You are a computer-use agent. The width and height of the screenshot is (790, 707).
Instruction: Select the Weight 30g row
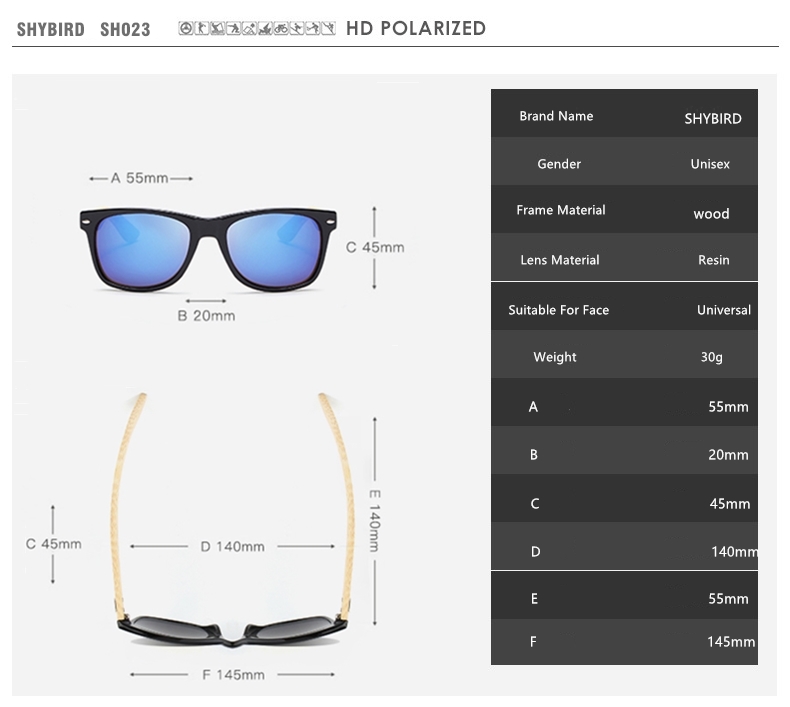click(x=624, y=354)
